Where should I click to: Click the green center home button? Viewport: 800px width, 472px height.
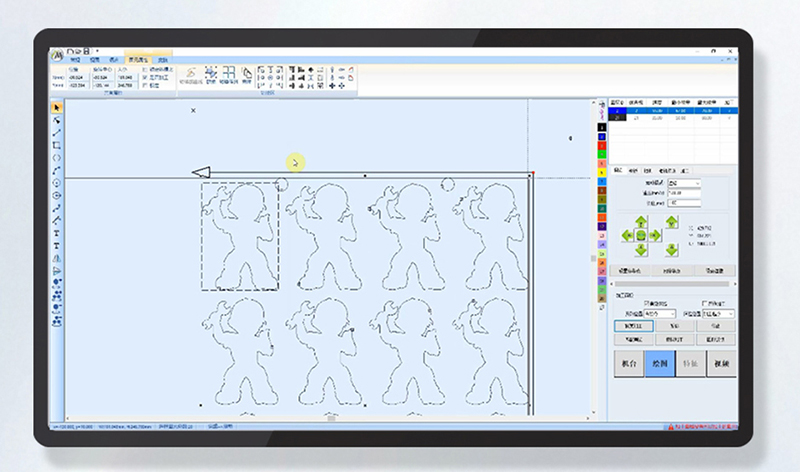click(640, 235)
